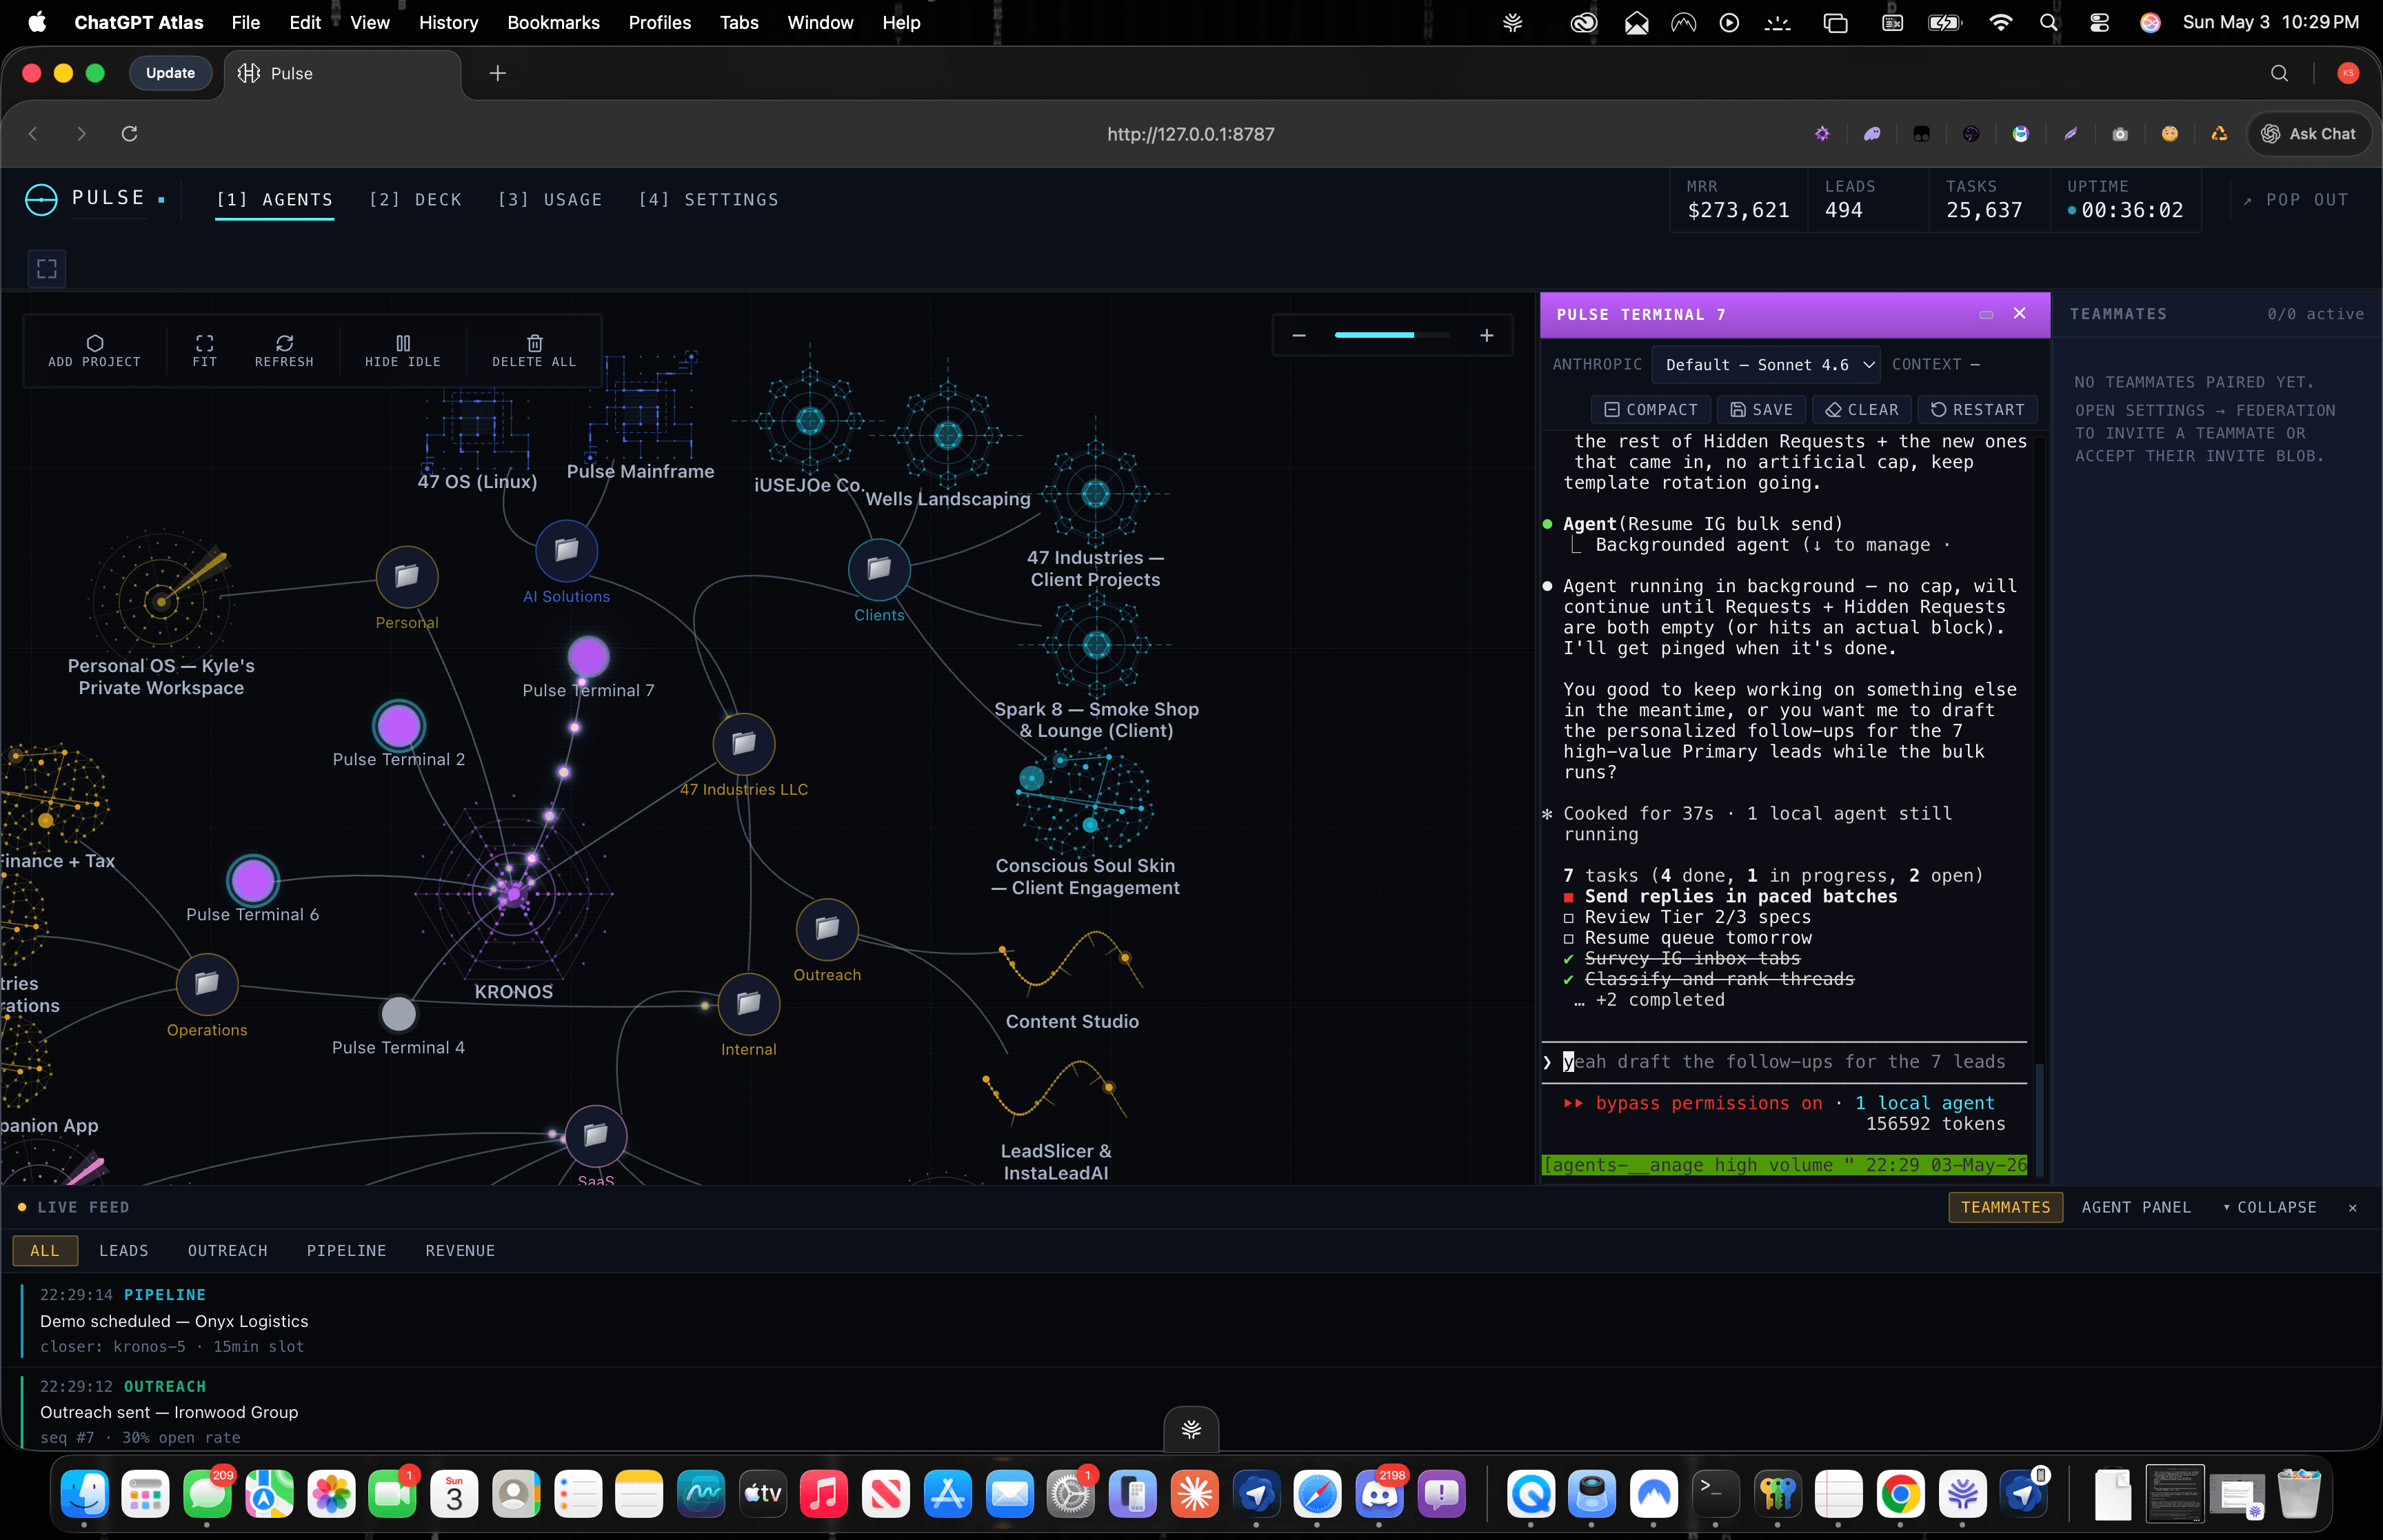
Task: Switch to the [4] SETTINGS tab
Action: tap(708, 200)
